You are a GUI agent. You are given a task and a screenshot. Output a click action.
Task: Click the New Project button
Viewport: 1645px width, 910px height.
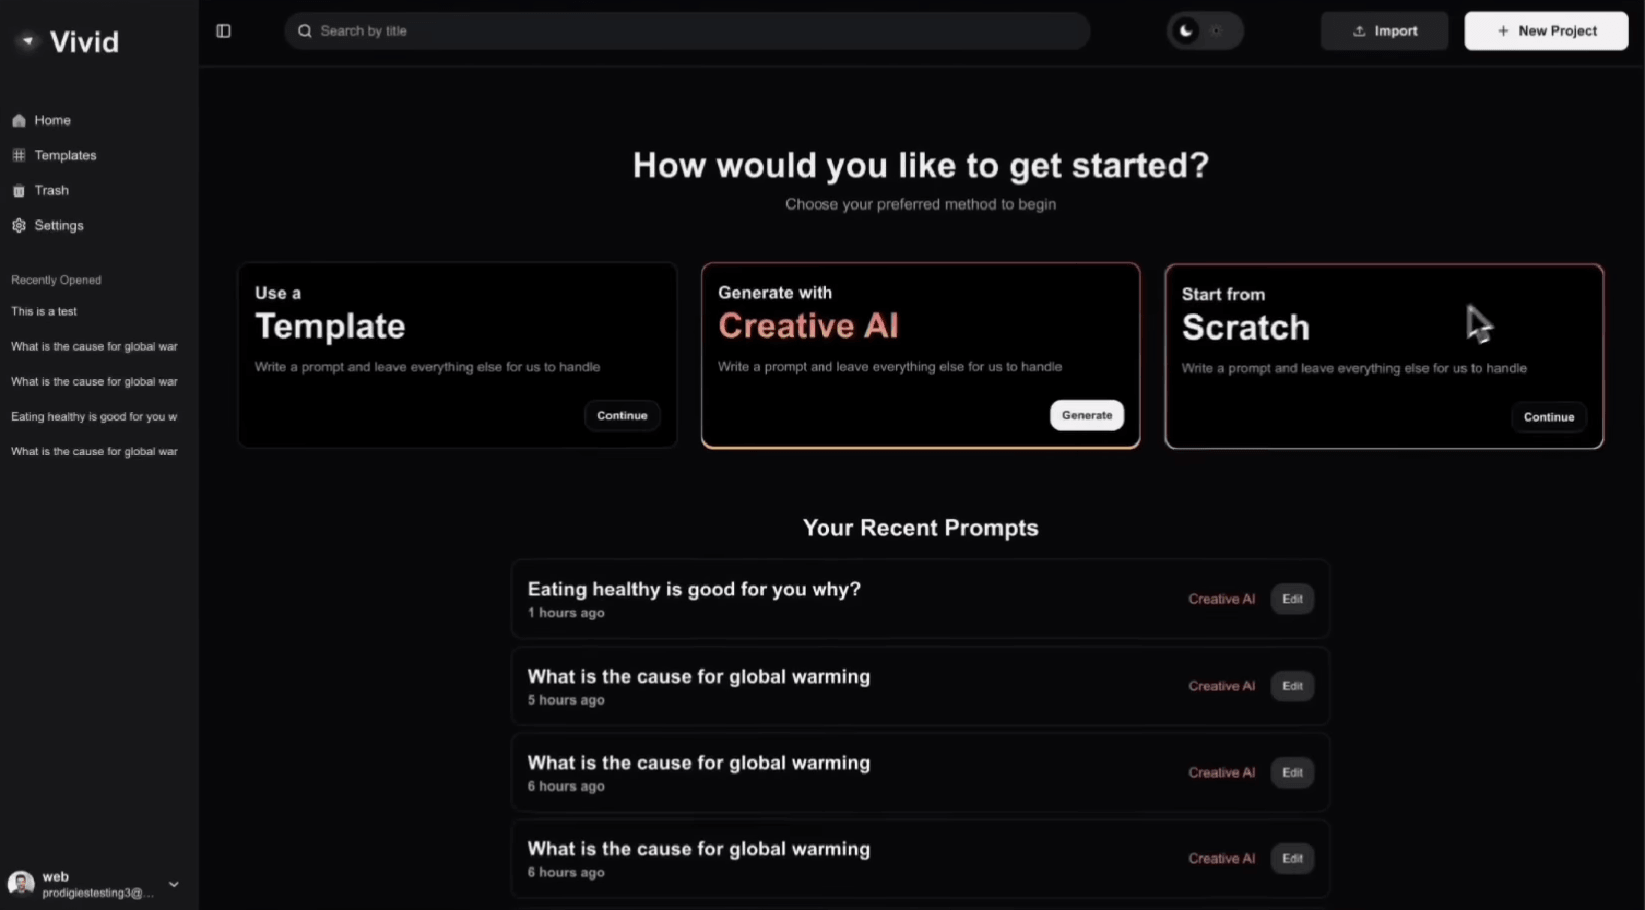pos(1546,31)
